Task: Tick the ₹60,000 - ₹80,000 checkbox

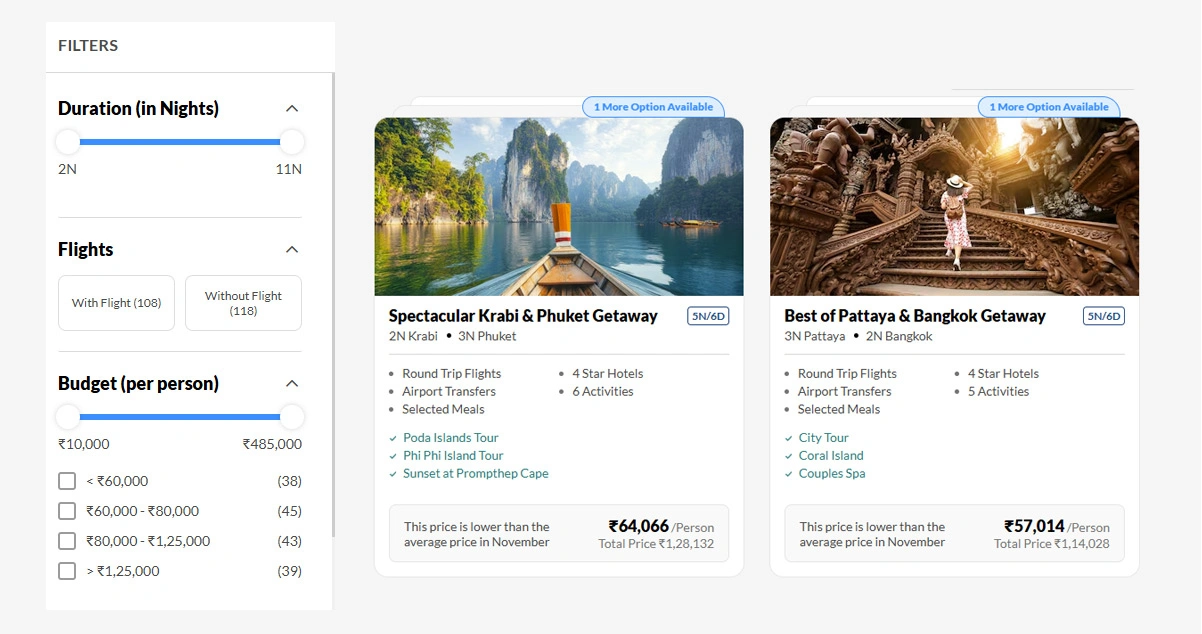Action: (67, 511)
